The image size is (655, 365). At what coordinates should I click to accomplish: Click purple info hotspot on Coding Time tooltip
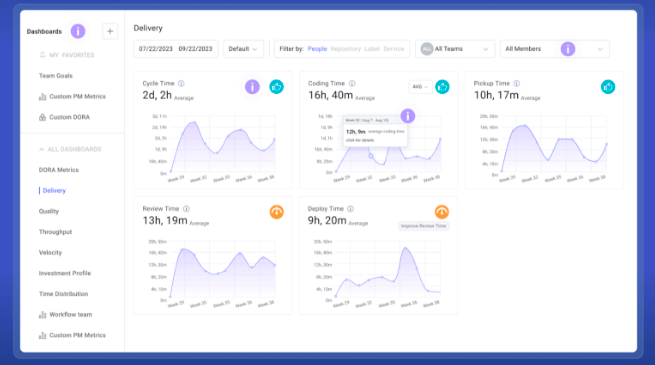coord(408,116)
